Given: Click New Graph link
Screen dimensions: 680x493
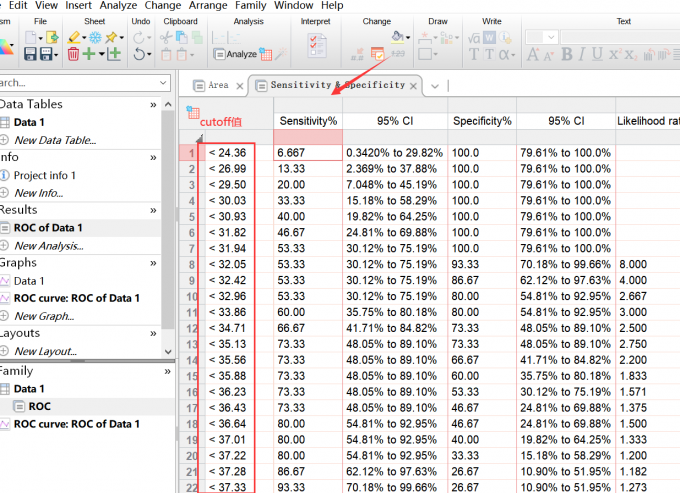Looking at the screenshot, I should pos(44,316).
